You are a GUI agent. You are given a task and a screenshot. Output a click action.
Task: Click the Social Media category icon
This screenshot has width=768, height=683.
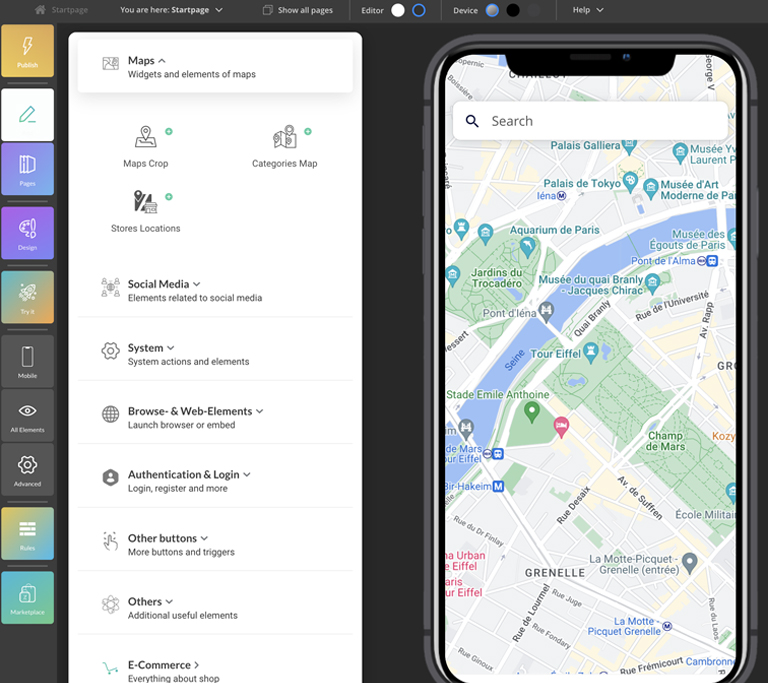tap(111, 288)
